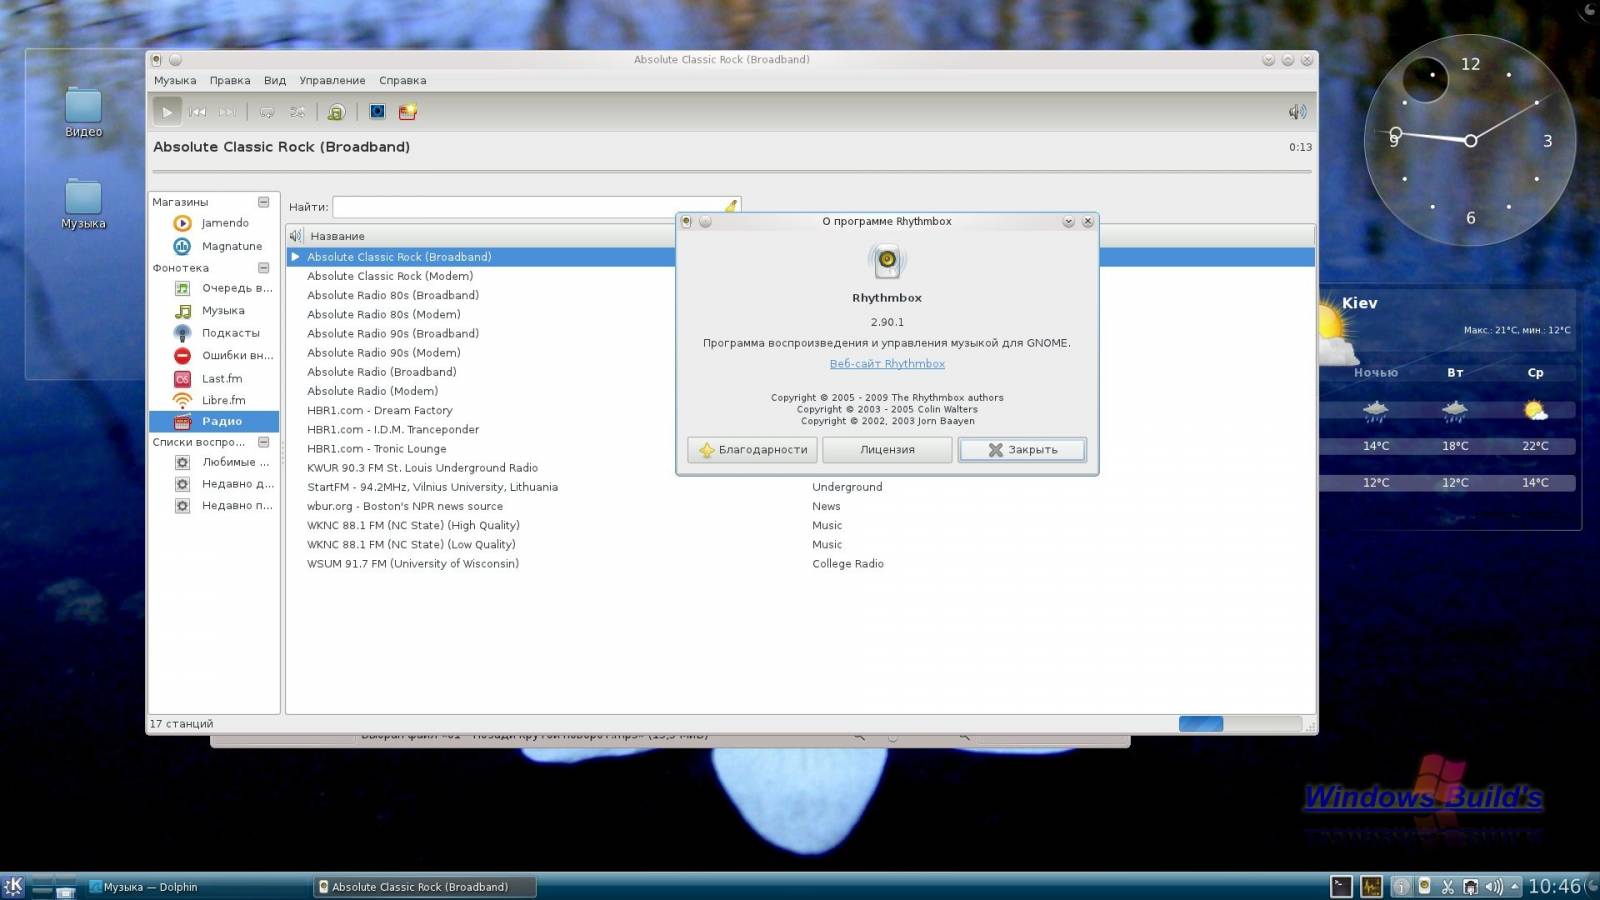Select the Очередь в... play queue entry
This screenshot has height=900, width=1600.
coord(214,288)
